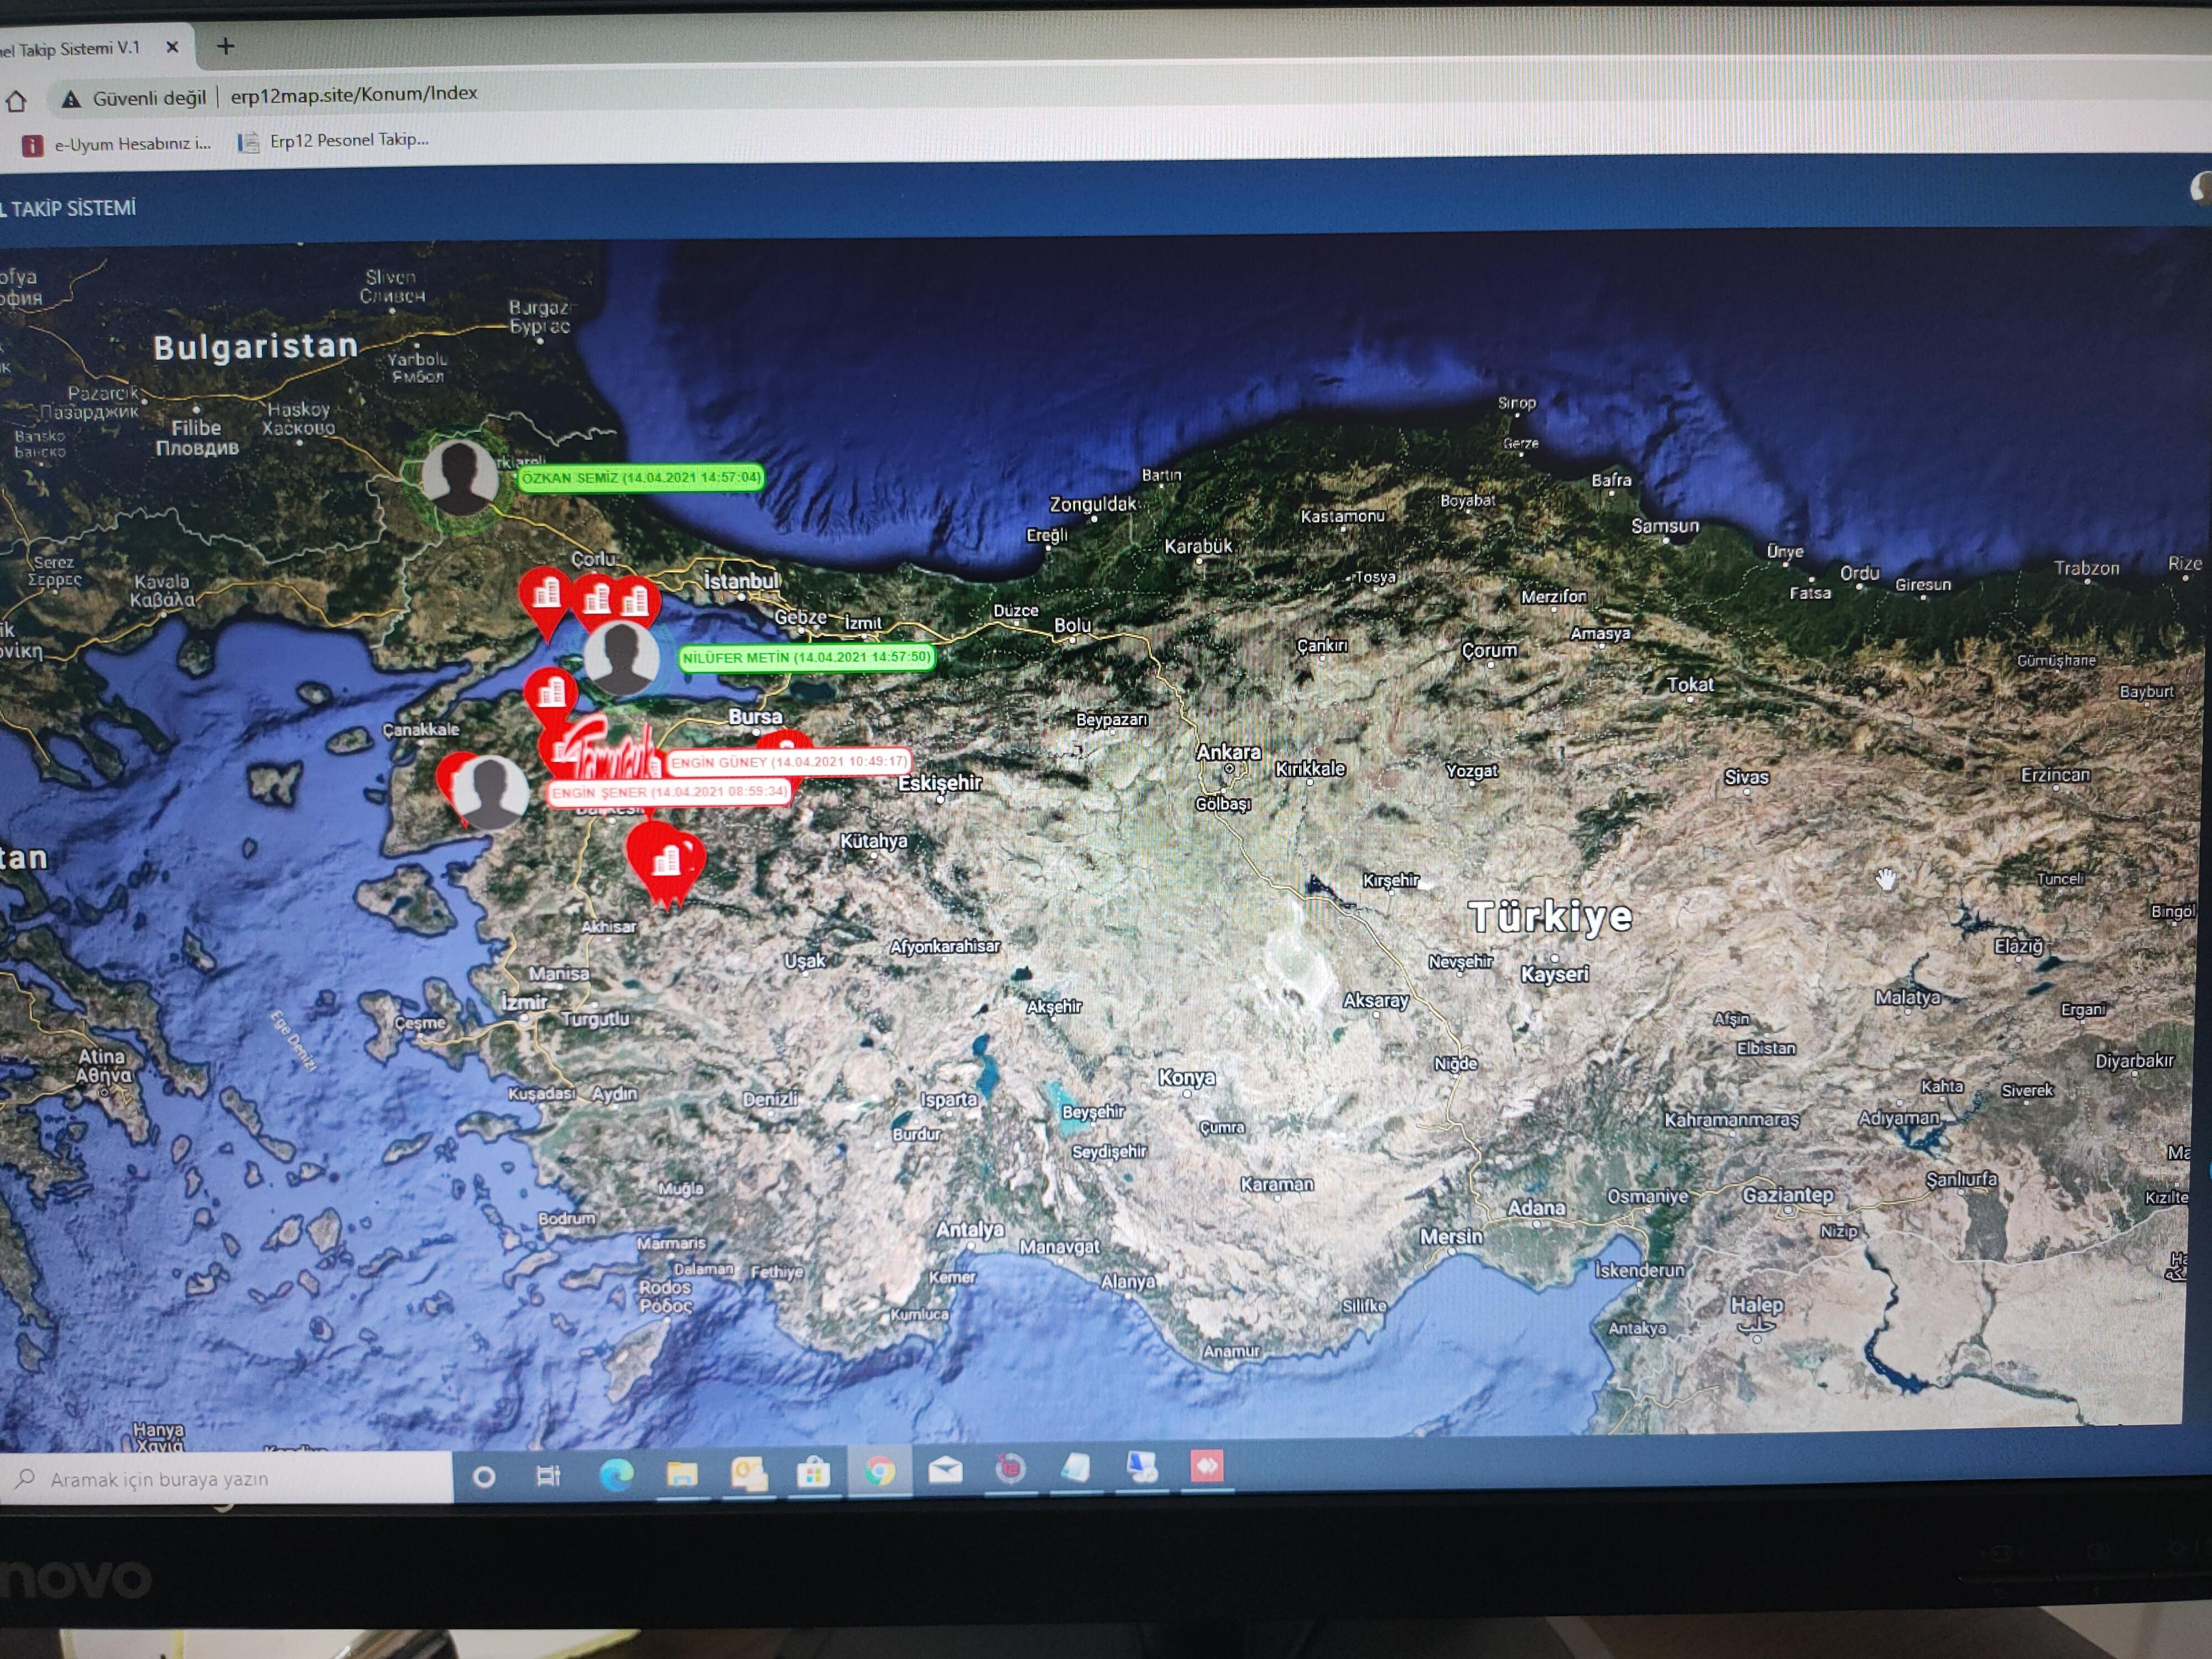The image size is (2212, 1659).
Task: Click the ENGİN GÜNEY red label
Action: click(x=788, y=762)
